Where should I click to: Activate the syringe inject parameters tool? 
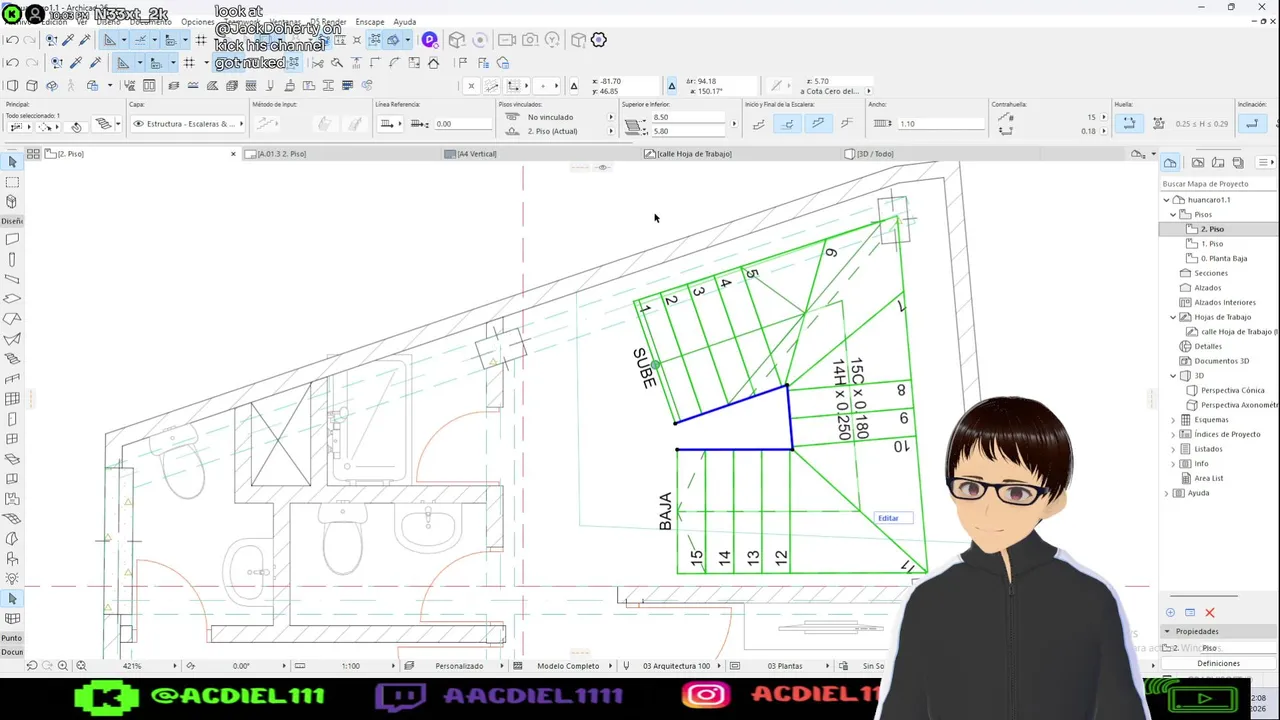click(x=84, y=40)
